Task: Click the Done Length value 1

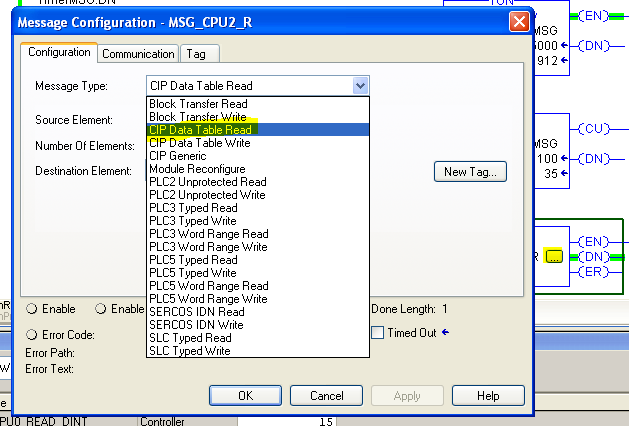Action: (x=444, y=308)
